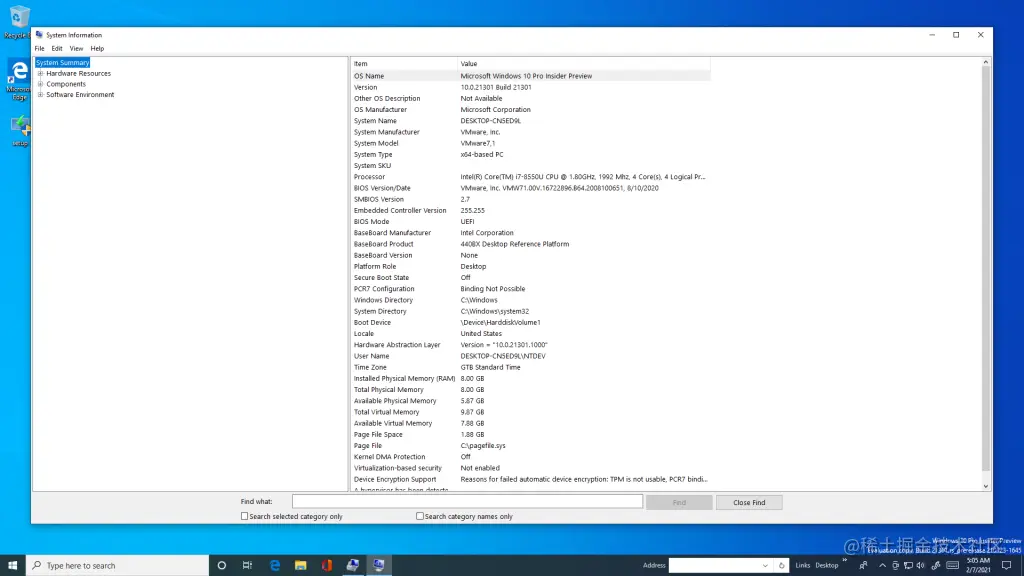The height and width of the screenshot is (576, 1024).
Task: Click the details pane vertical scrollbar thumb
Action: pos(985,268)
